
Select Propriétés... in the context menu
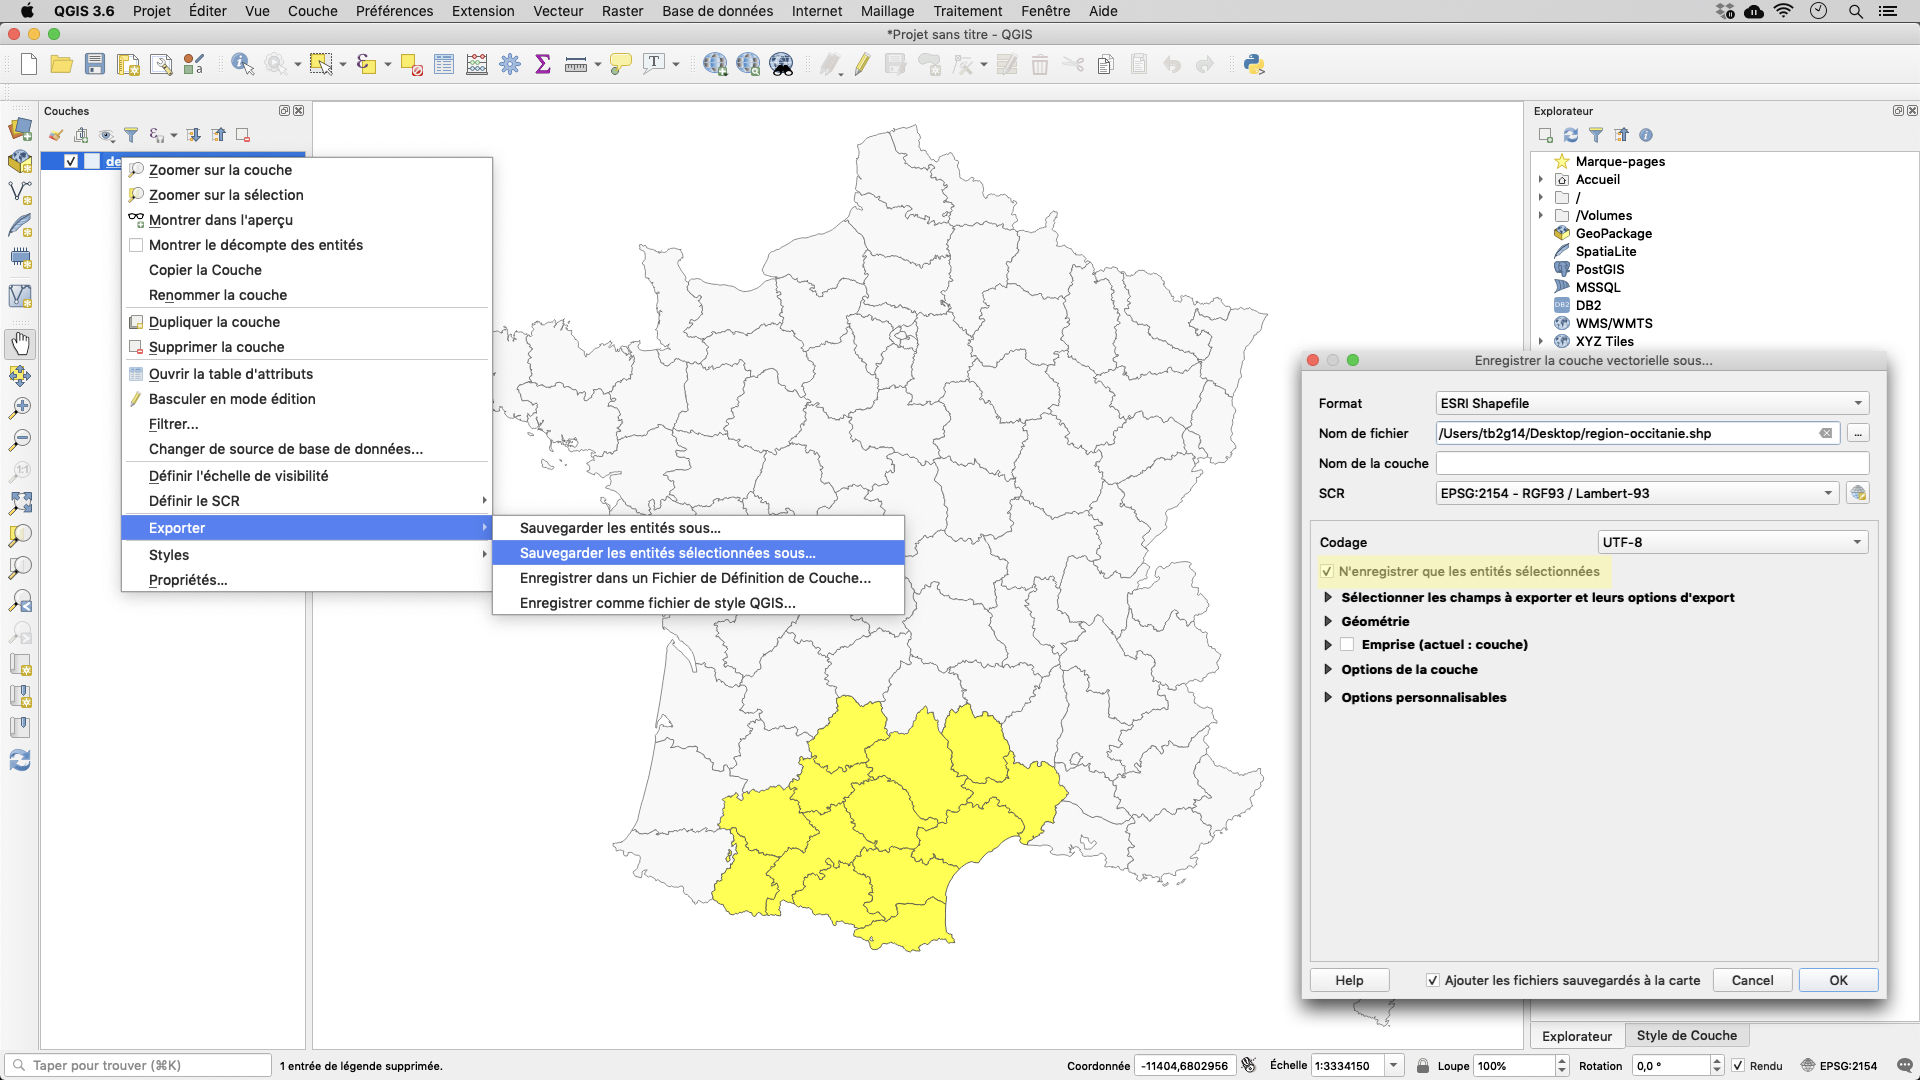tap(306, 580)
